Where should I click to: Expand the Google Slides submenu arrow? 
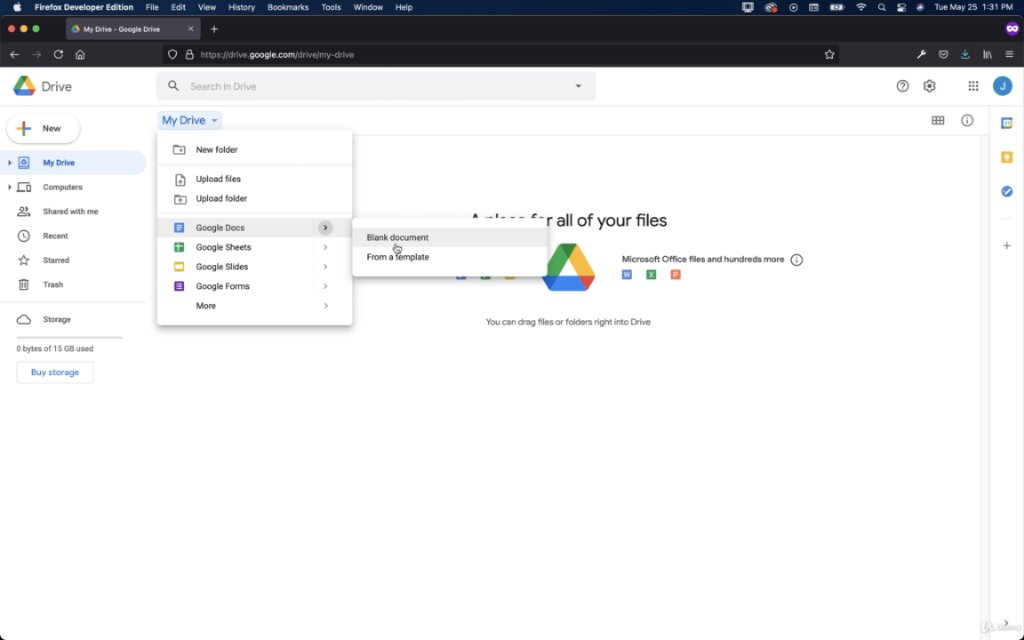(x=325, y=267)
